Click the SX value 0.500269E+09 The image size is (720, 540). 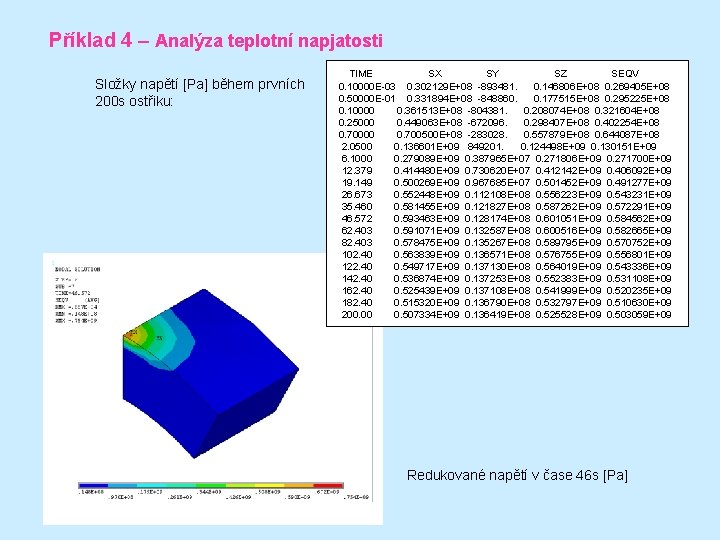[426, 182]
